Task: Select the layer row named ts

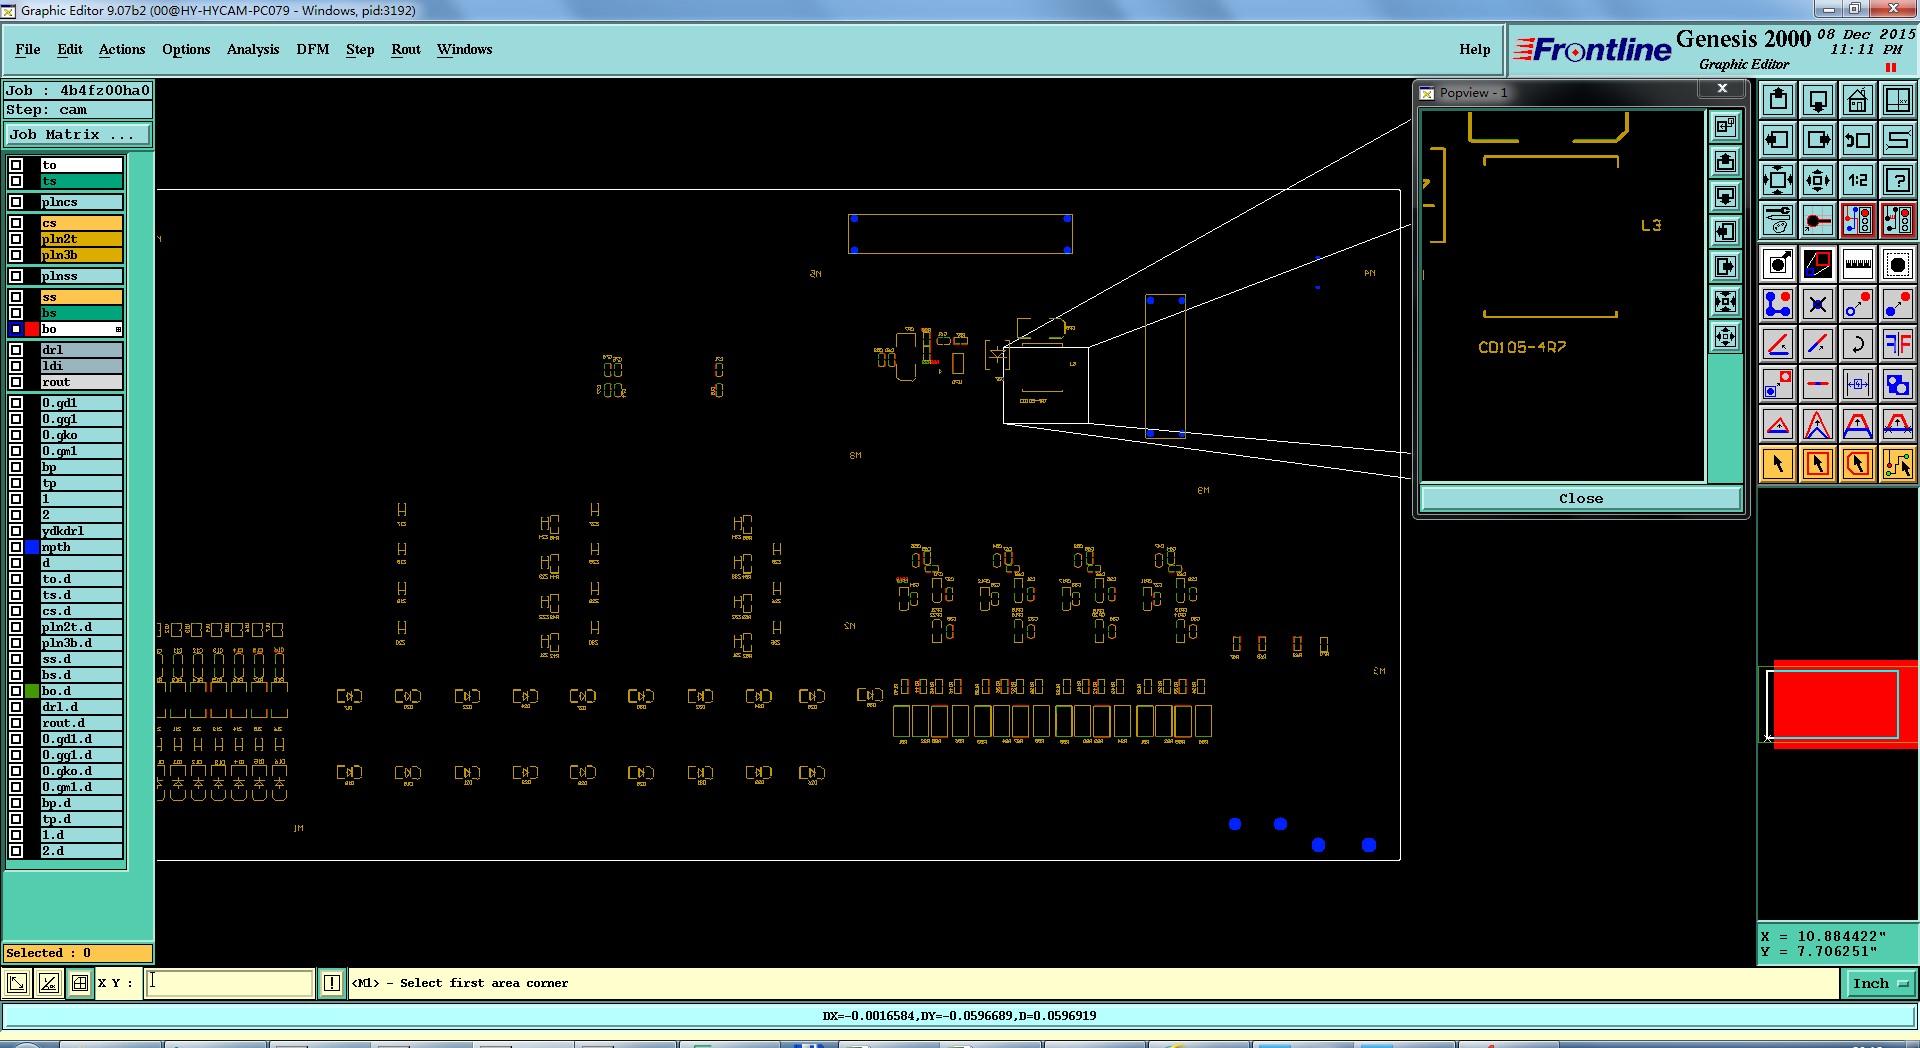Action: pyautogui.click(x=81, y=181)
